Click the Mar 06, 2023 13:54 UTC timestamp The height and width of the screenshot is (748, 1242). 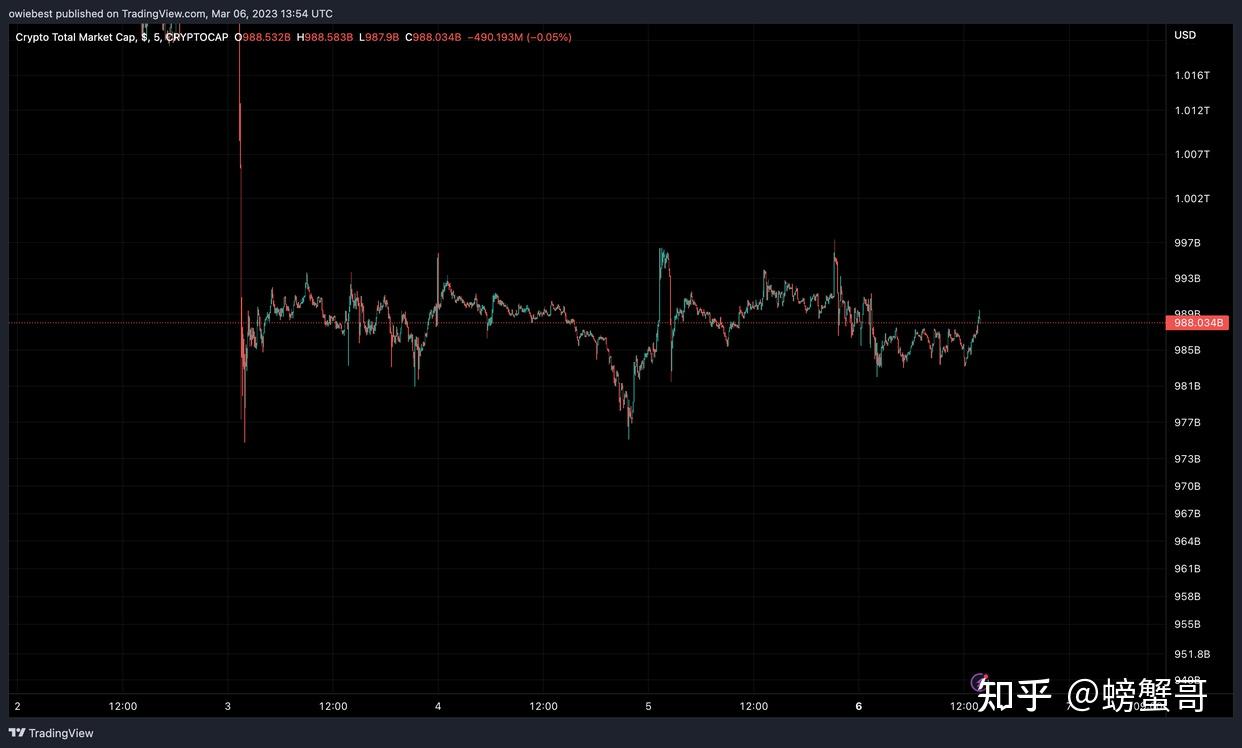tap(272, 14)
